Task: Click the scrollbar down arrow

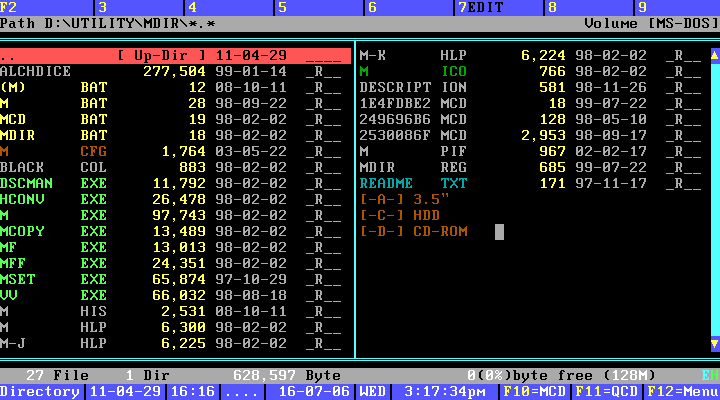Action: pos(715,344)
